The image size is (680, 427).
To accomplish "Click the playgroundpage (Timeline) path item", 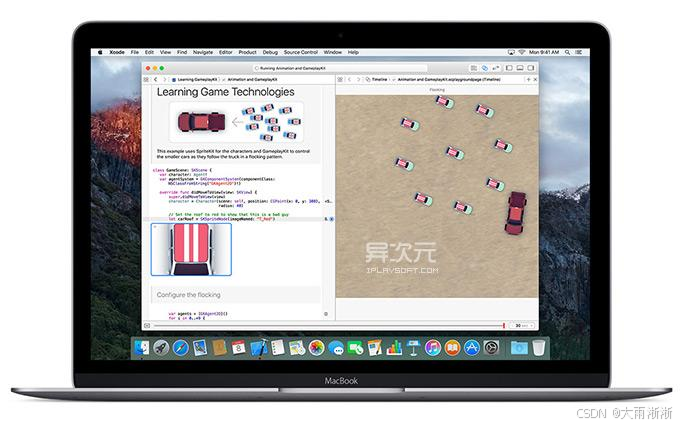I will 449,80.
